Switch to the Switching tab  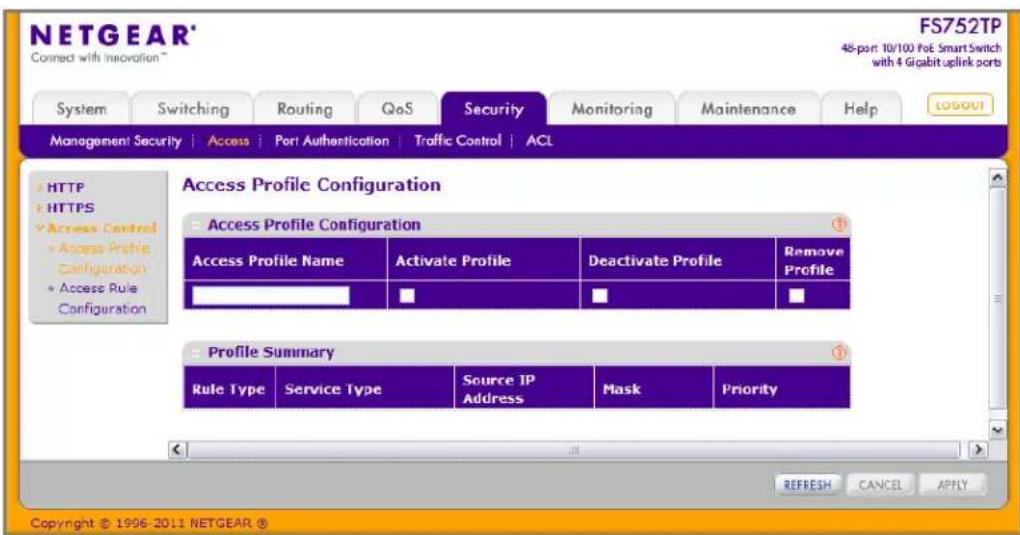click(193, 109)
